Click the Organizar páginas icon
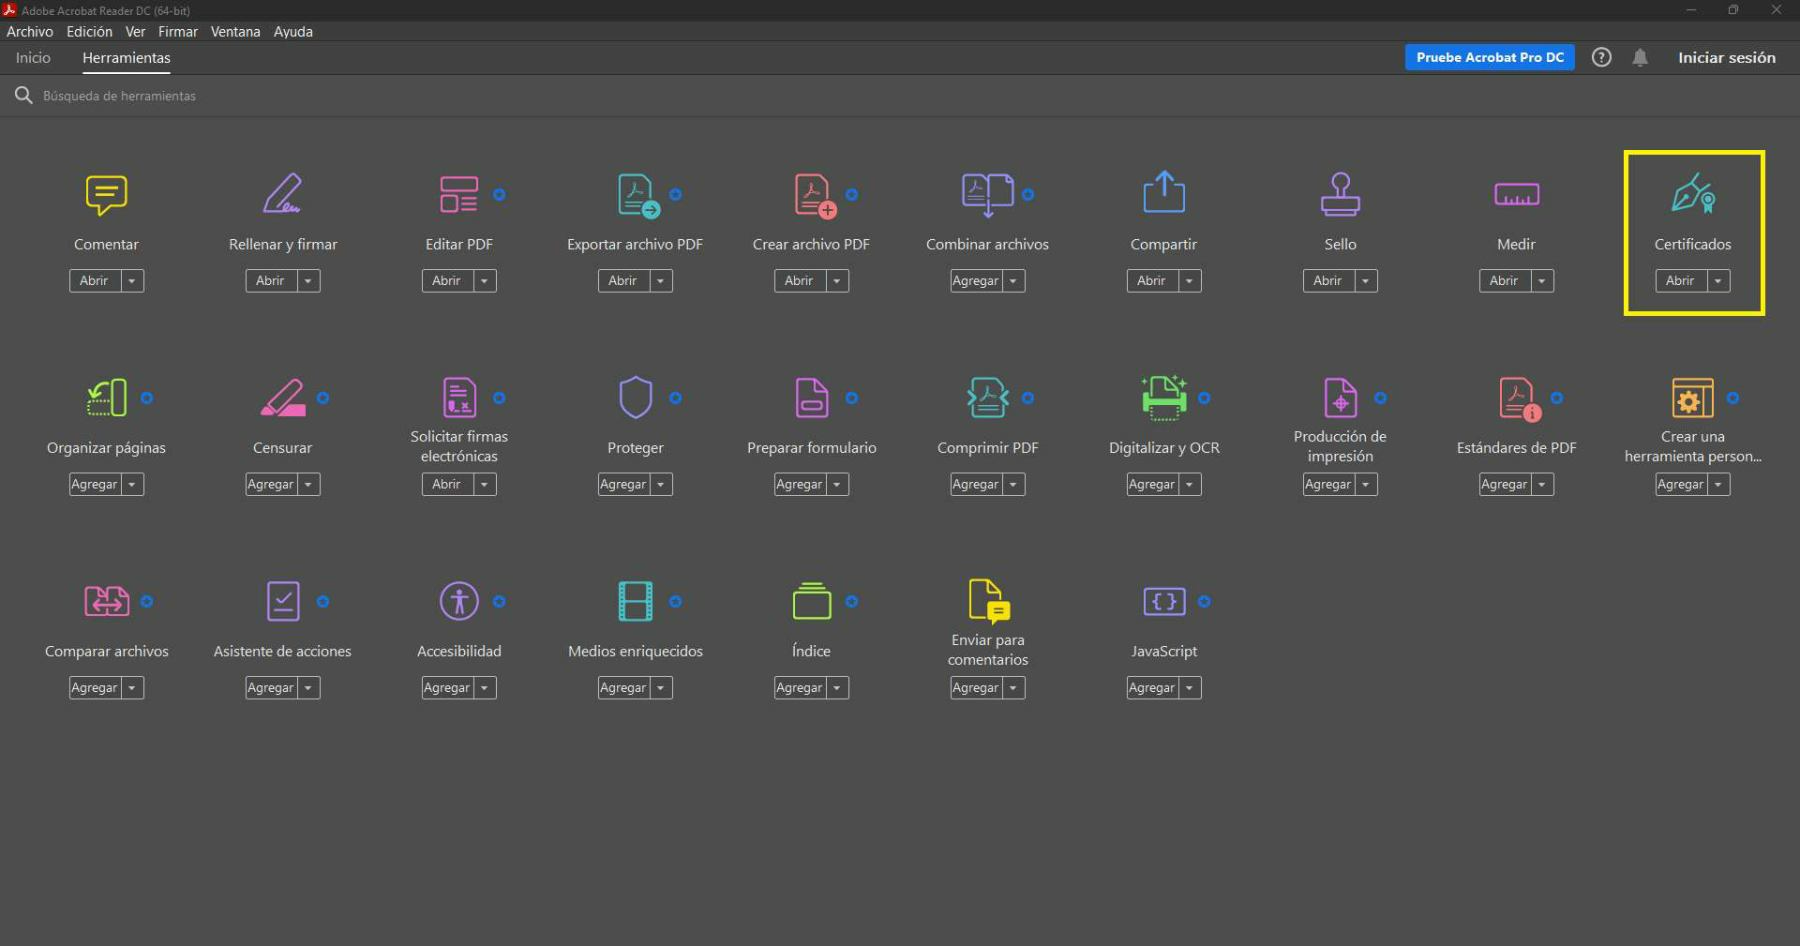 pyautogui.click(x=107, y=397)
